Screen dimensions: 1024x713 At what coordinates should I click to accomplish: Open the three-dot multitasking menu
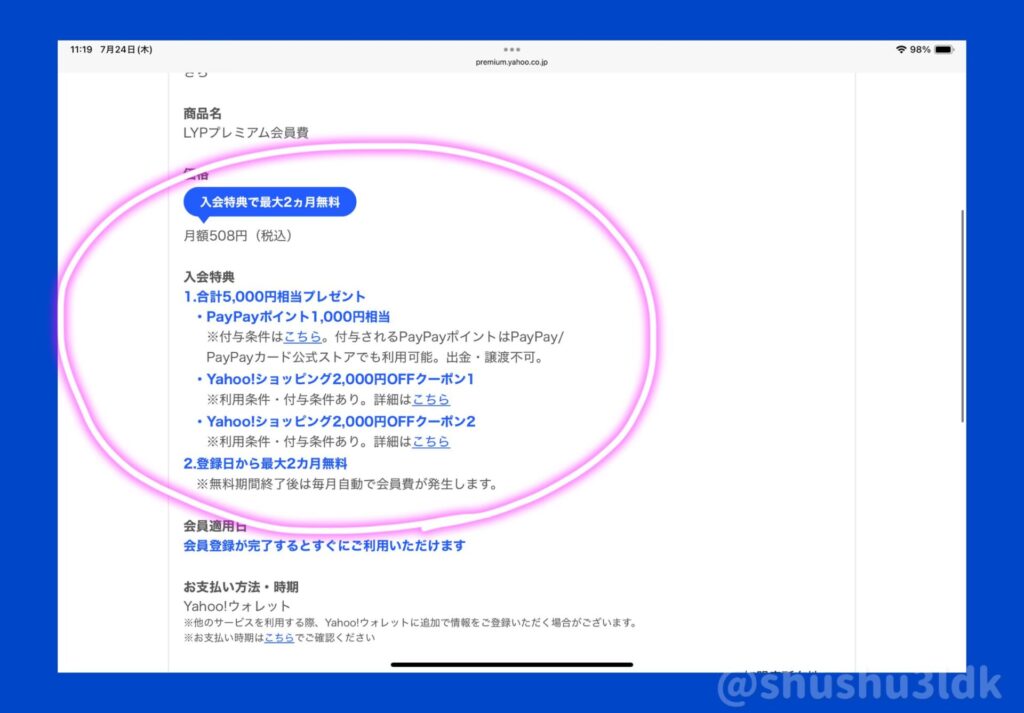point(512,50)
